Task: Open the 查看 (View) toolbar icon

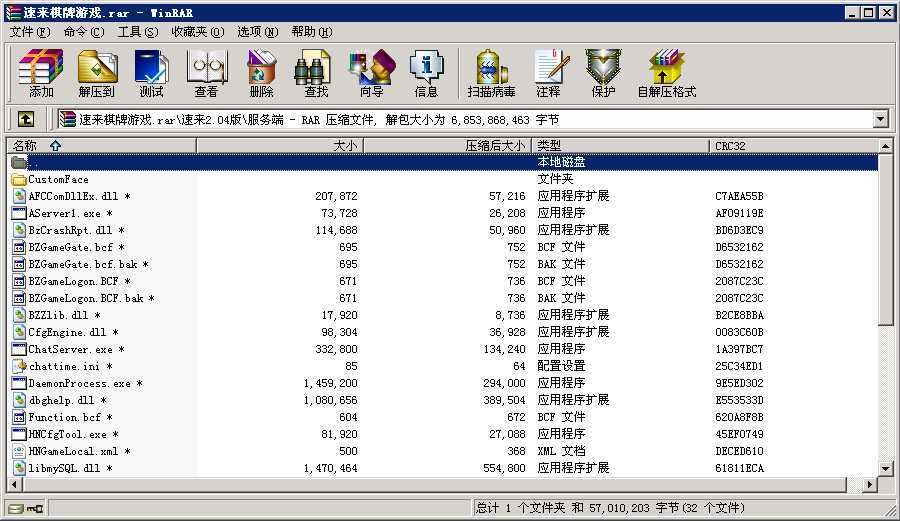Action: (206, 73)
